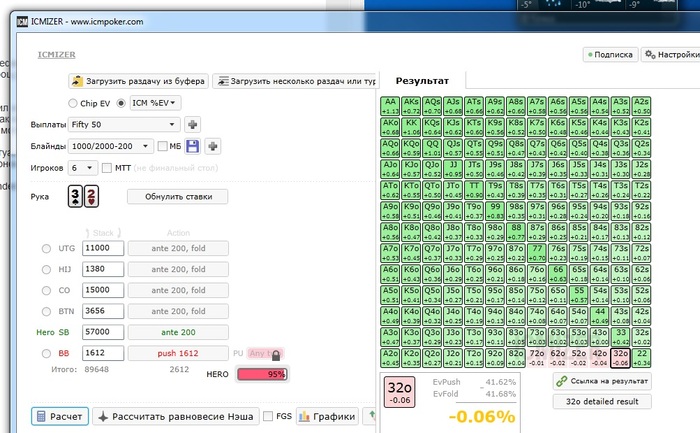Select UTG position radio button
The image size is (700, 433).
point(46,249)
